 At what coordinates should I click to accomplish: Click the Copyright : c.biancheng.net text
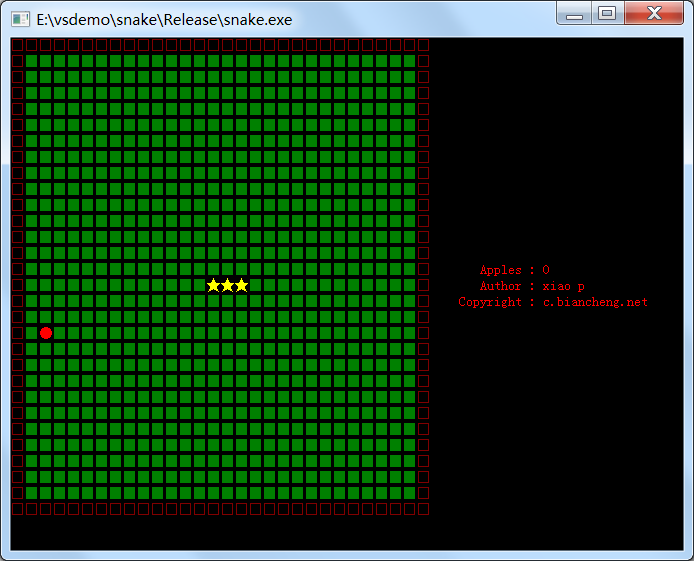[x=553, y=302]
